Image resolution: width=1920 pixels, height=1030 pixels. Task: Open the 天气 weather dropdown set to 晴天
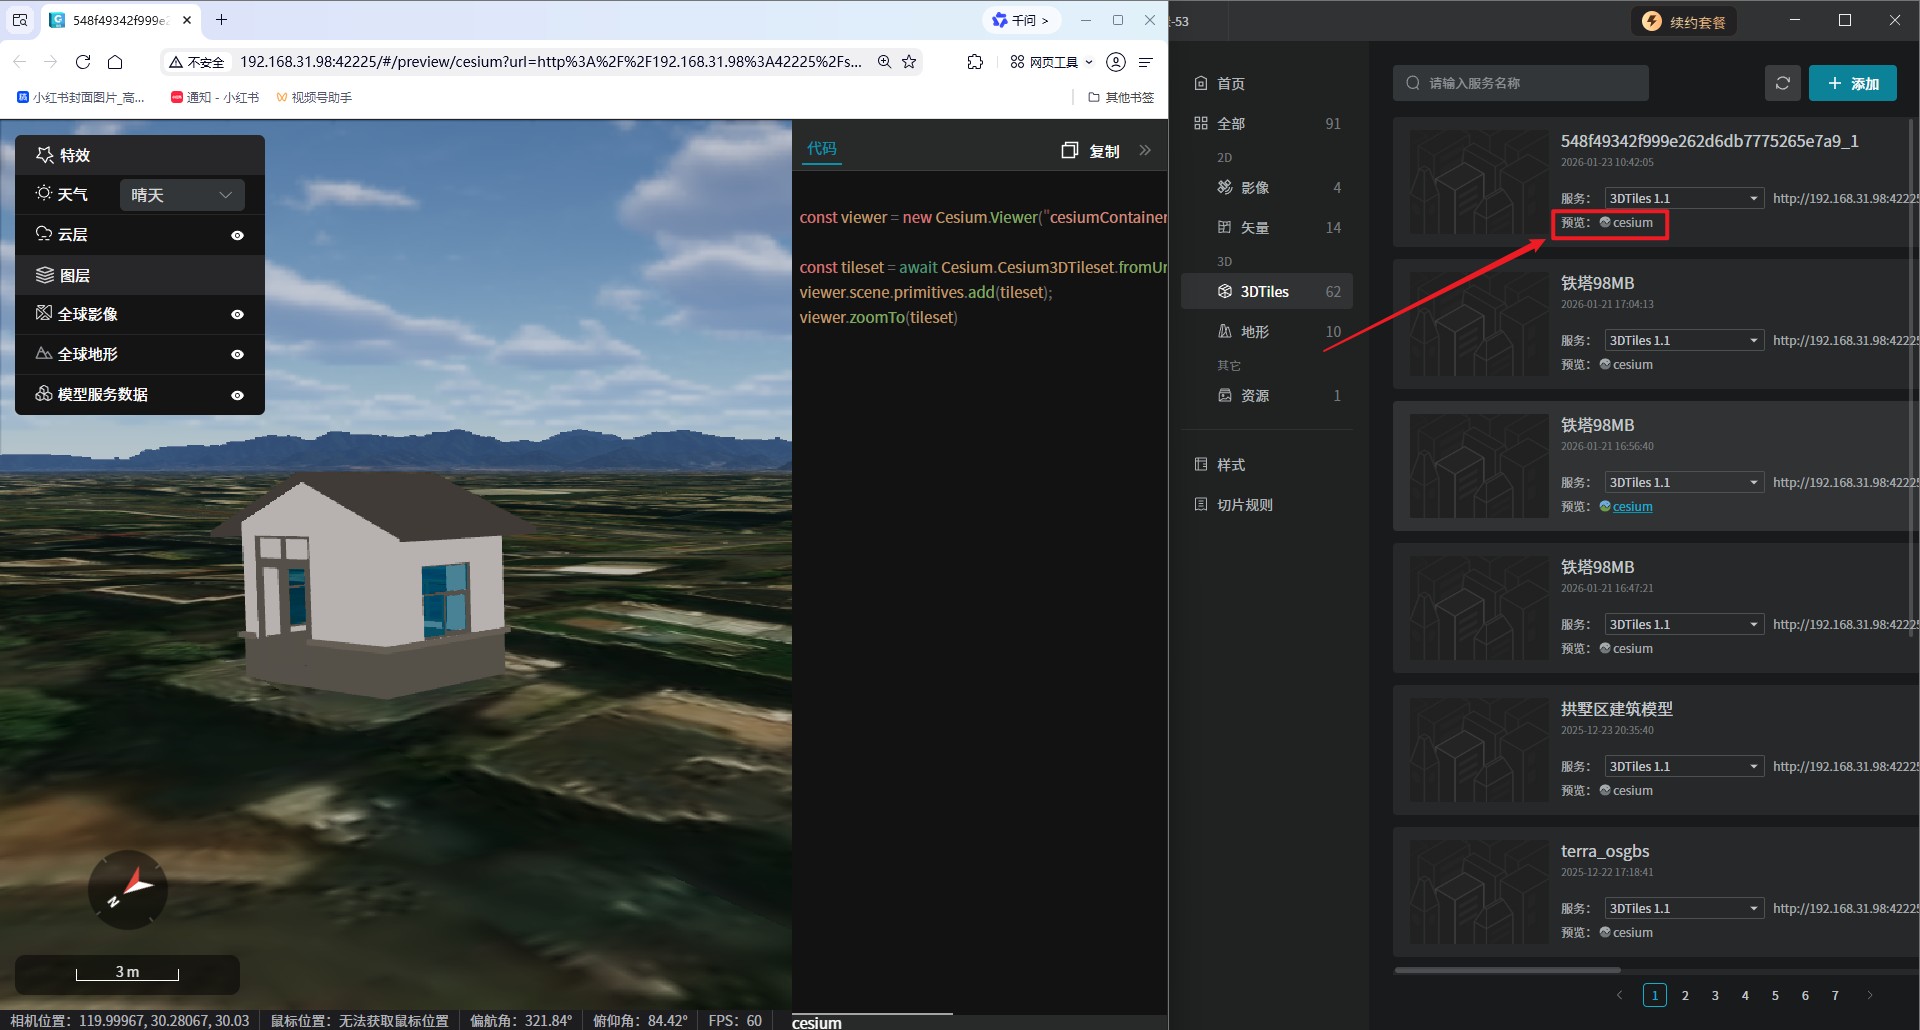pyautogui.click(x=182, y=195)
